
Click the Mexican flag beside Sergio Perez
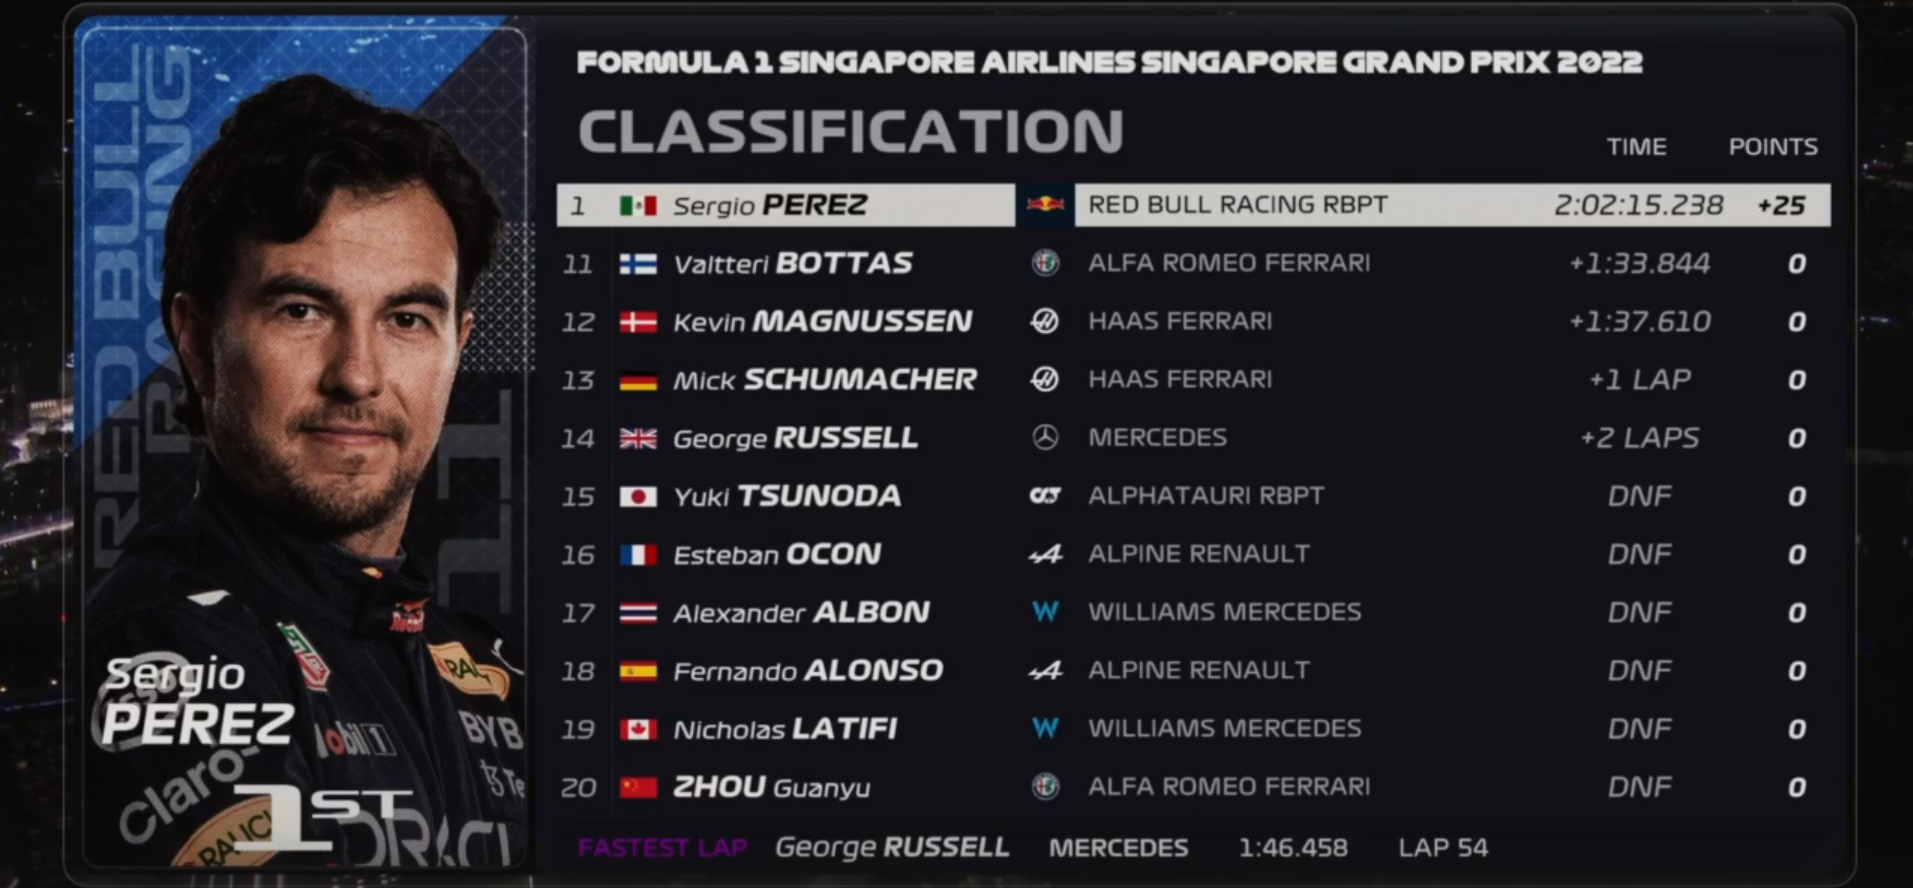(x=638, y=205)
